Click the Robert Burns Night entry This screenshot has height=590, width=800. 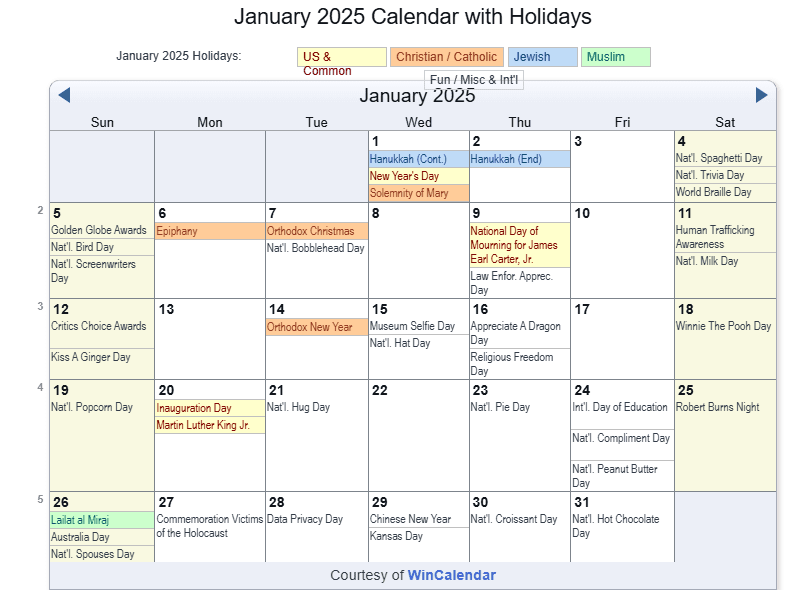[x=717, y=407]
